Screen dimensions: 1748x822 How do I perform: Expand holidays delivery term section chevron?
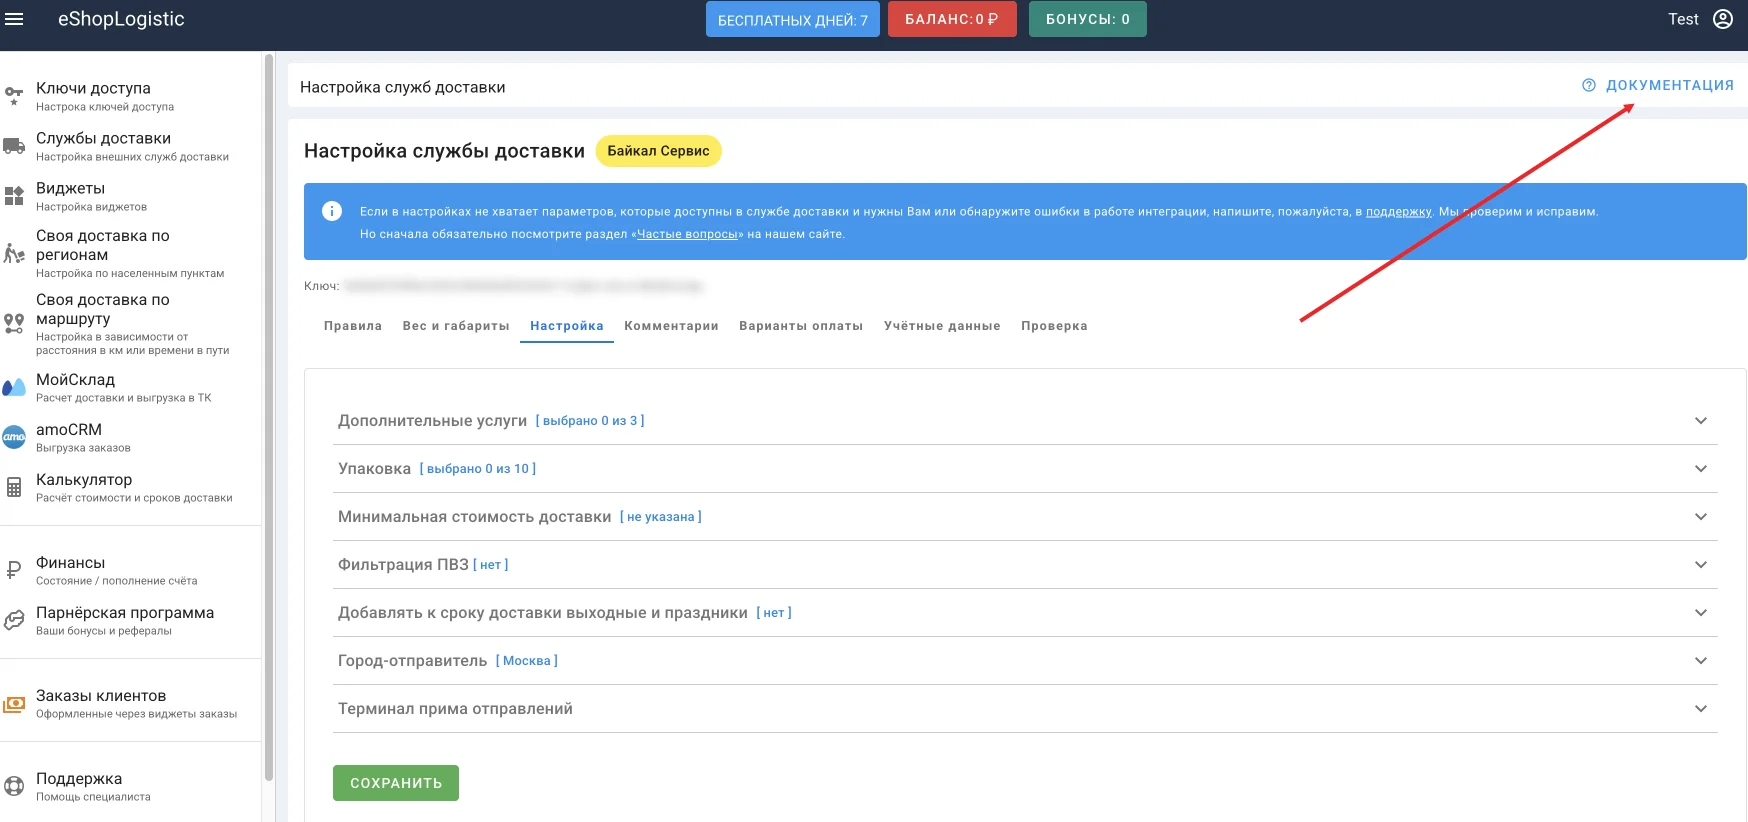(1701, 613)
